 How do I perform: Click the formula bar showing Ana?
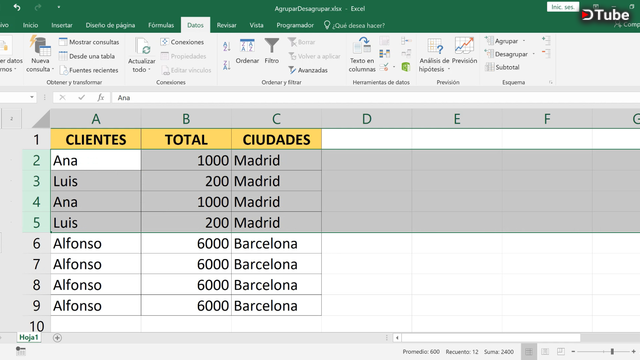click(376, 98)
